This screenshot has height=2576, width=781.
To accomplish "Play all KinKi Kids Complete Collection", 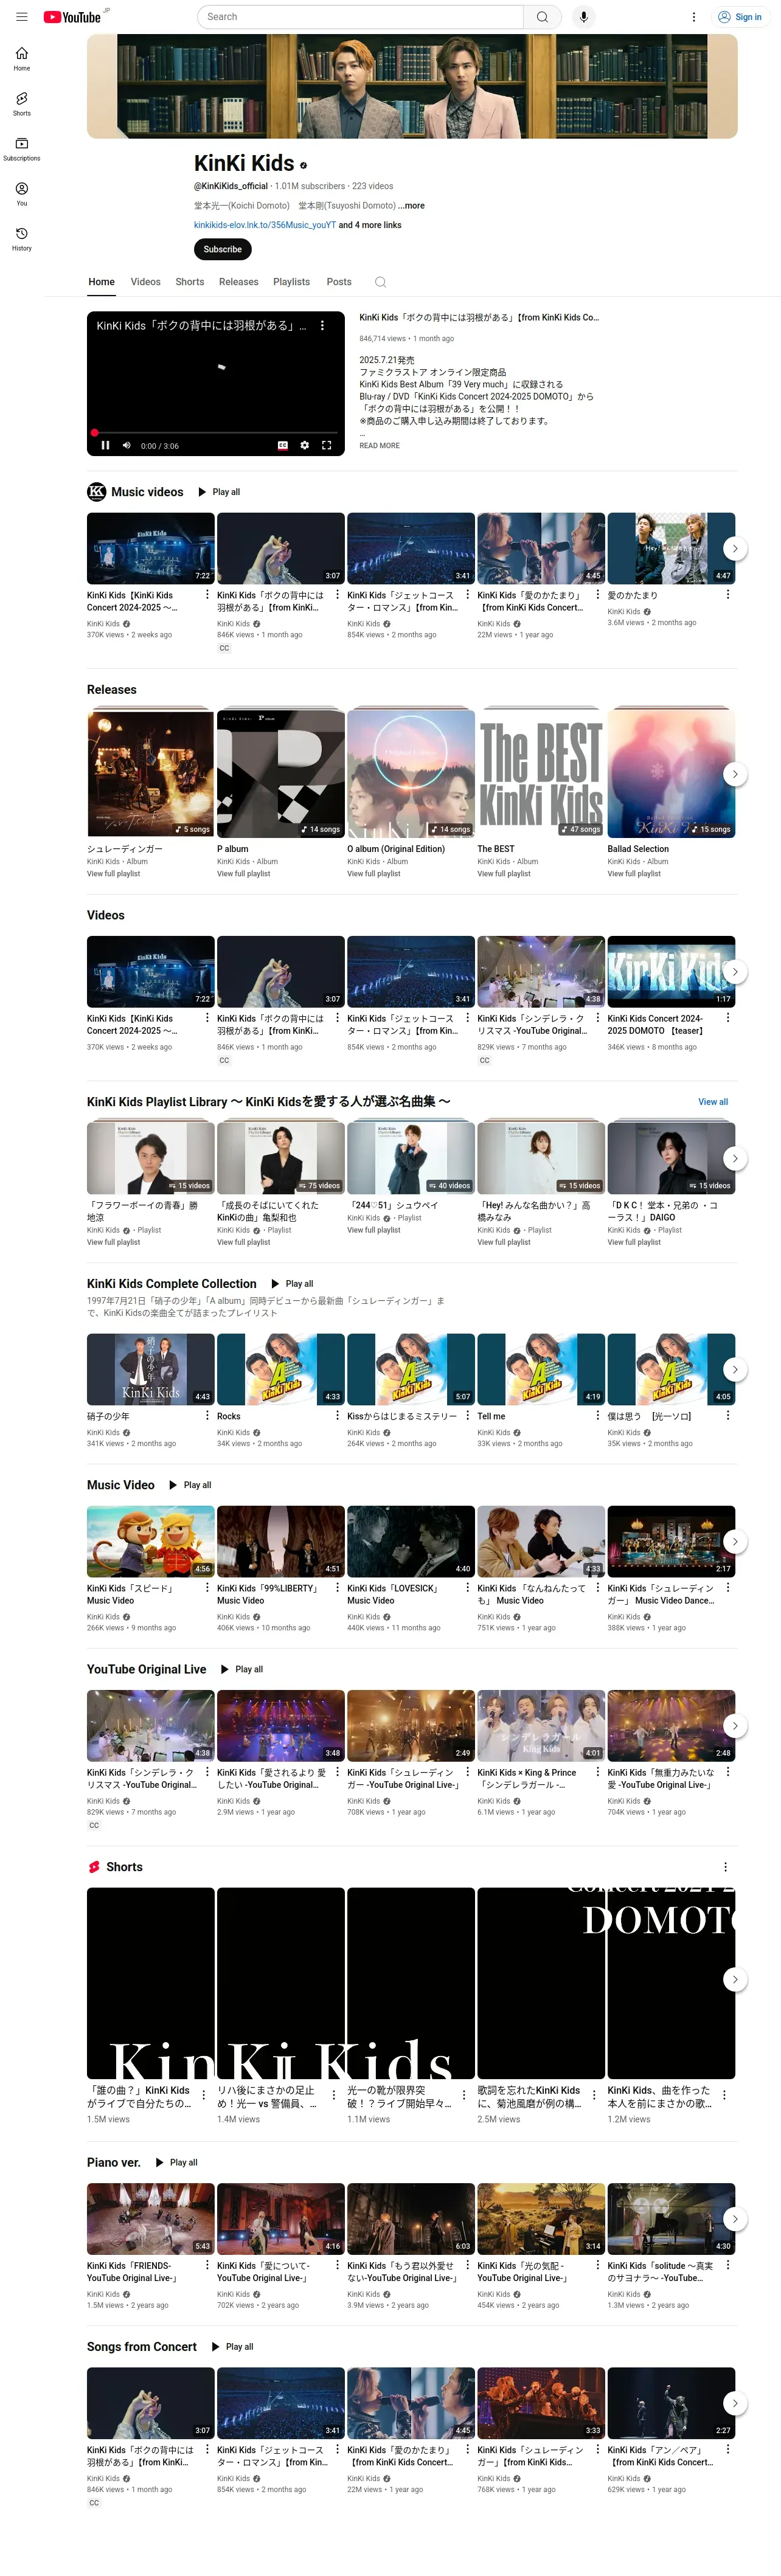I will point(292,1284).
